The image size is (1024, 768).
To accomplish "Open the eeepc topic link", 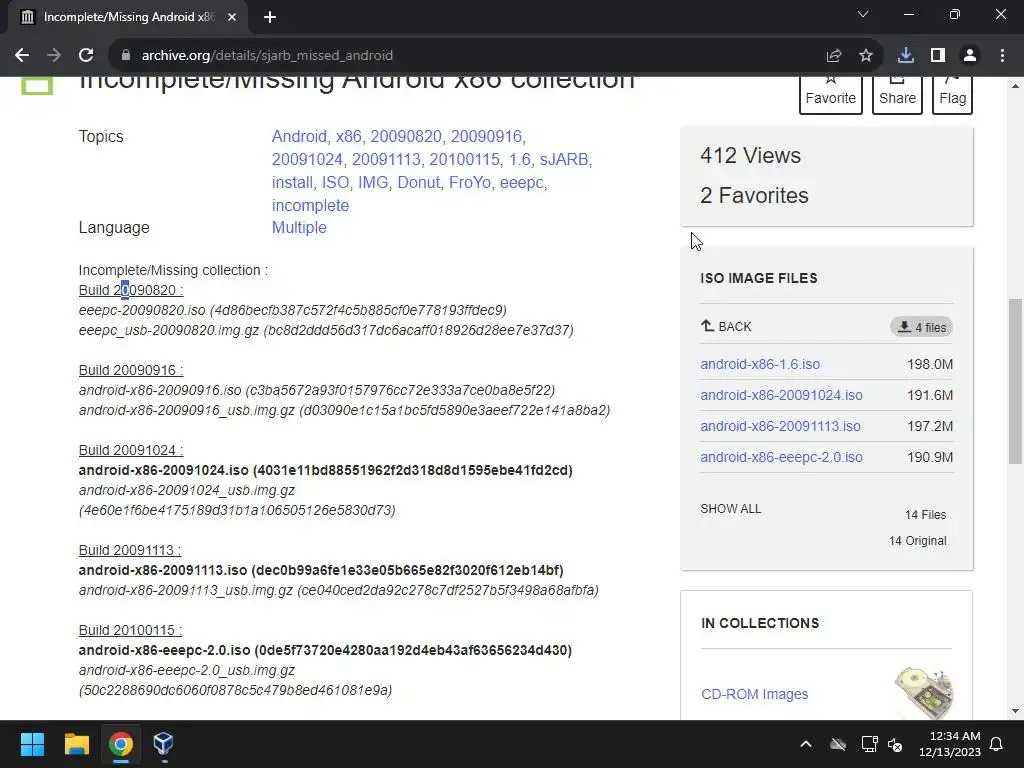I will [521, 182].
